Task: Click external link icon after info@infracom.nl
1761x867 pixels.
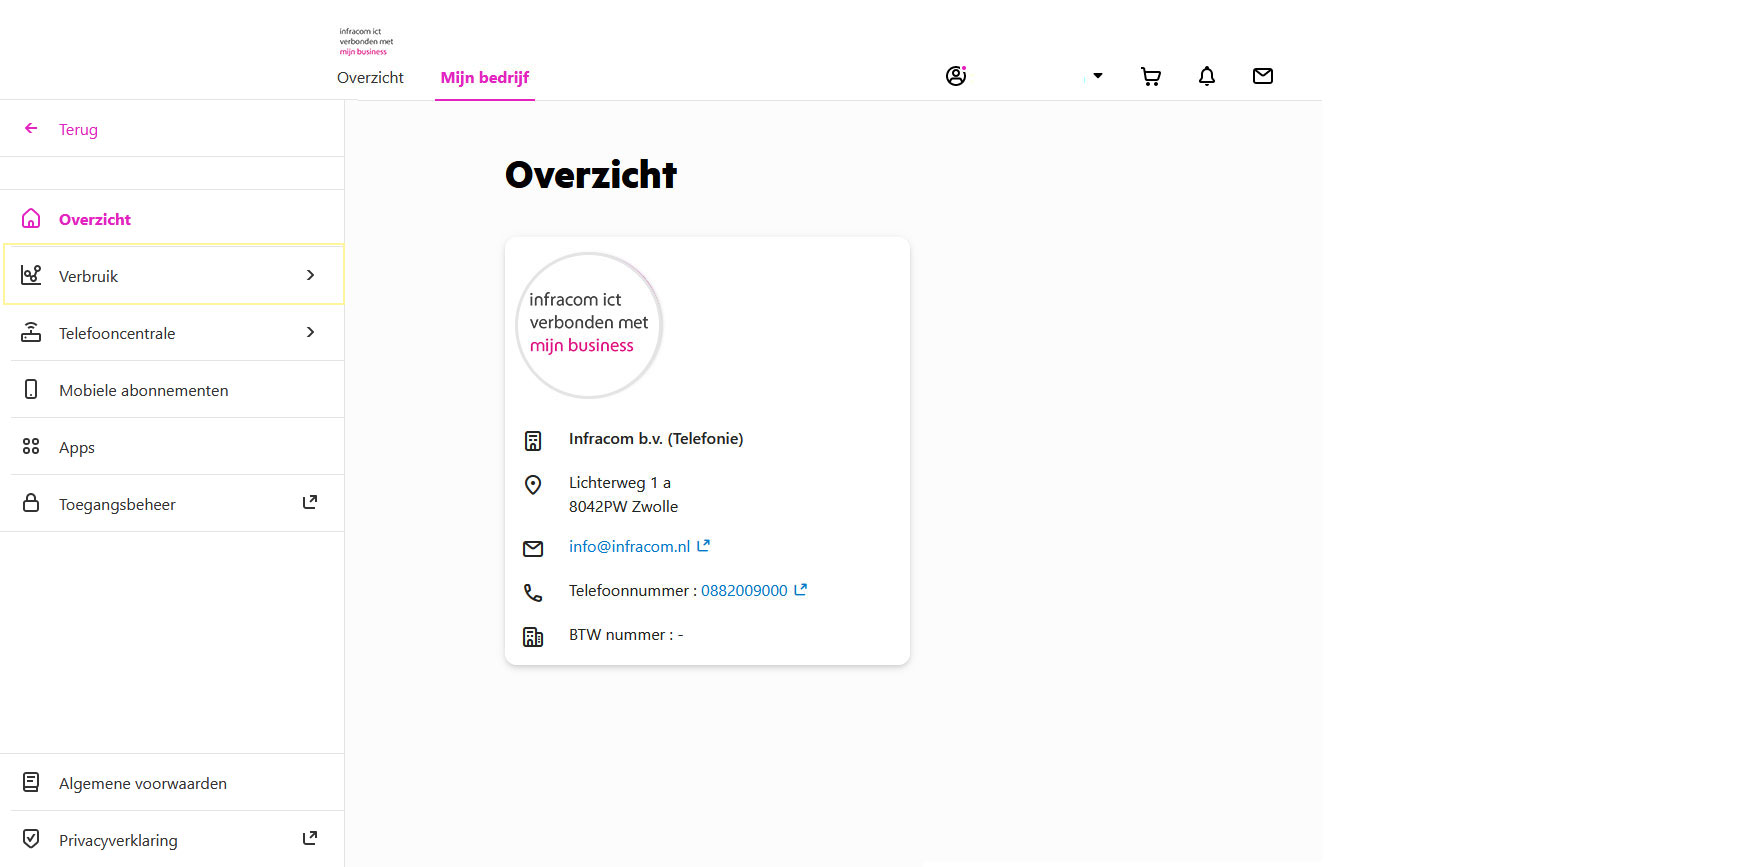Action: click(x=703, y=545)
